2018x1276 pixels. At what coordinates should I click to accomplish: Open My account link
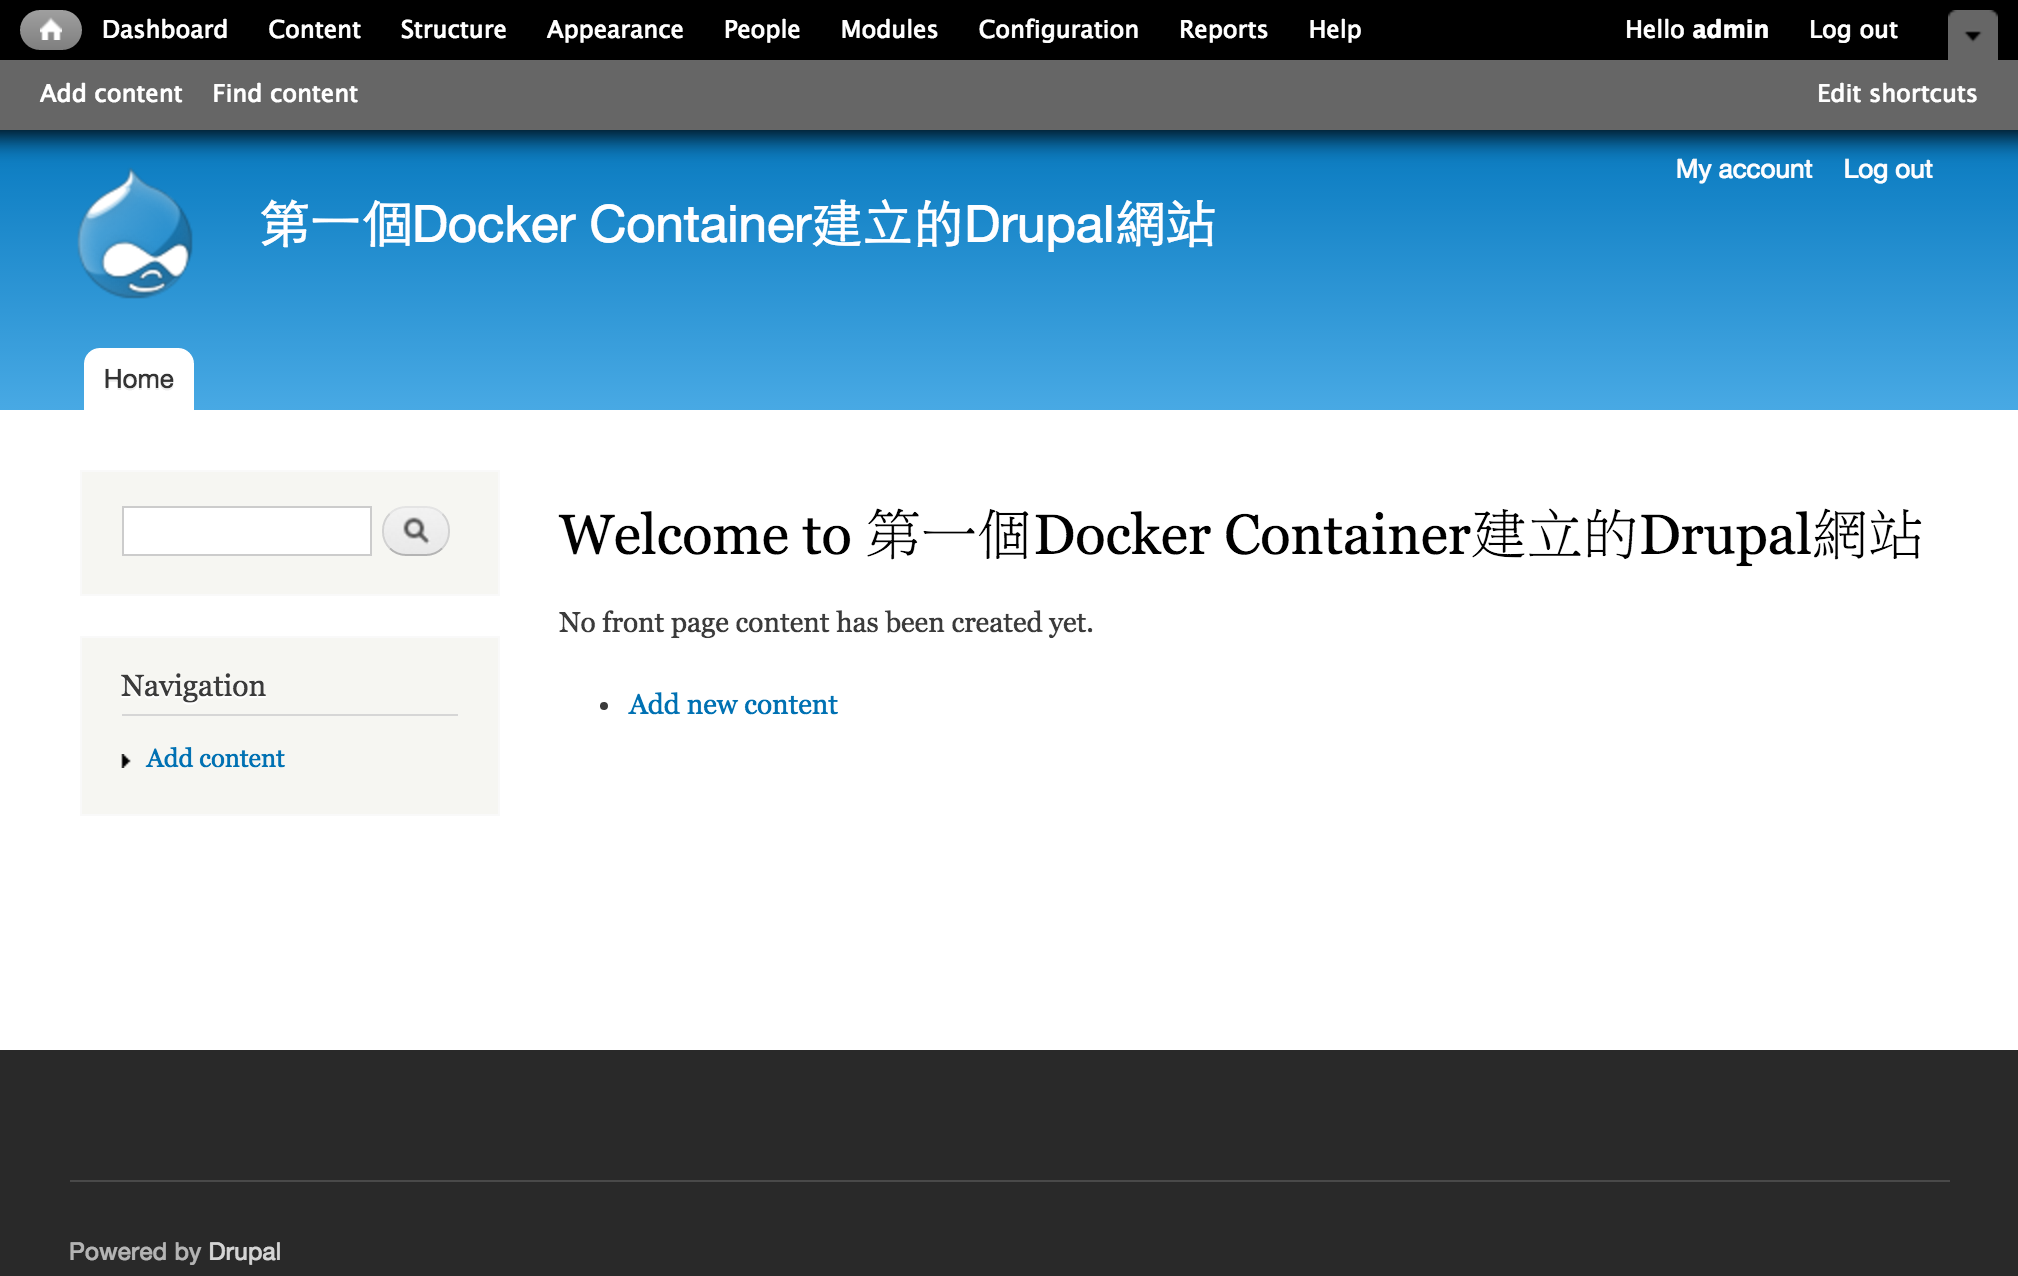click(x=1744, y=169)
